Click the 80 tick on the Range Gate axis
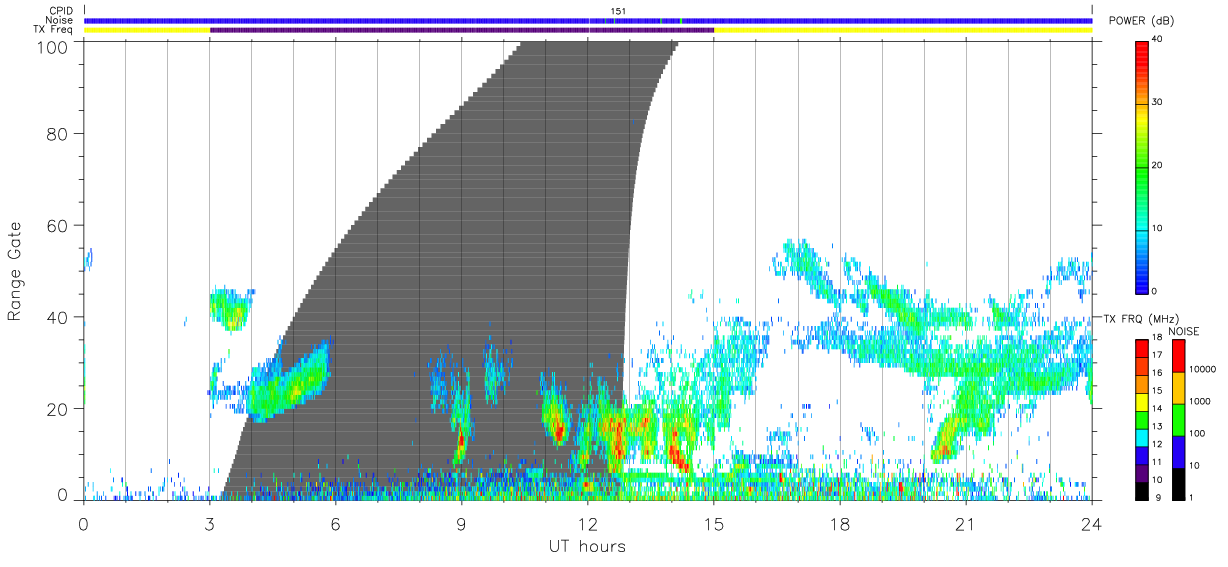Viewport: 1228px width, 567px height. 58,134
